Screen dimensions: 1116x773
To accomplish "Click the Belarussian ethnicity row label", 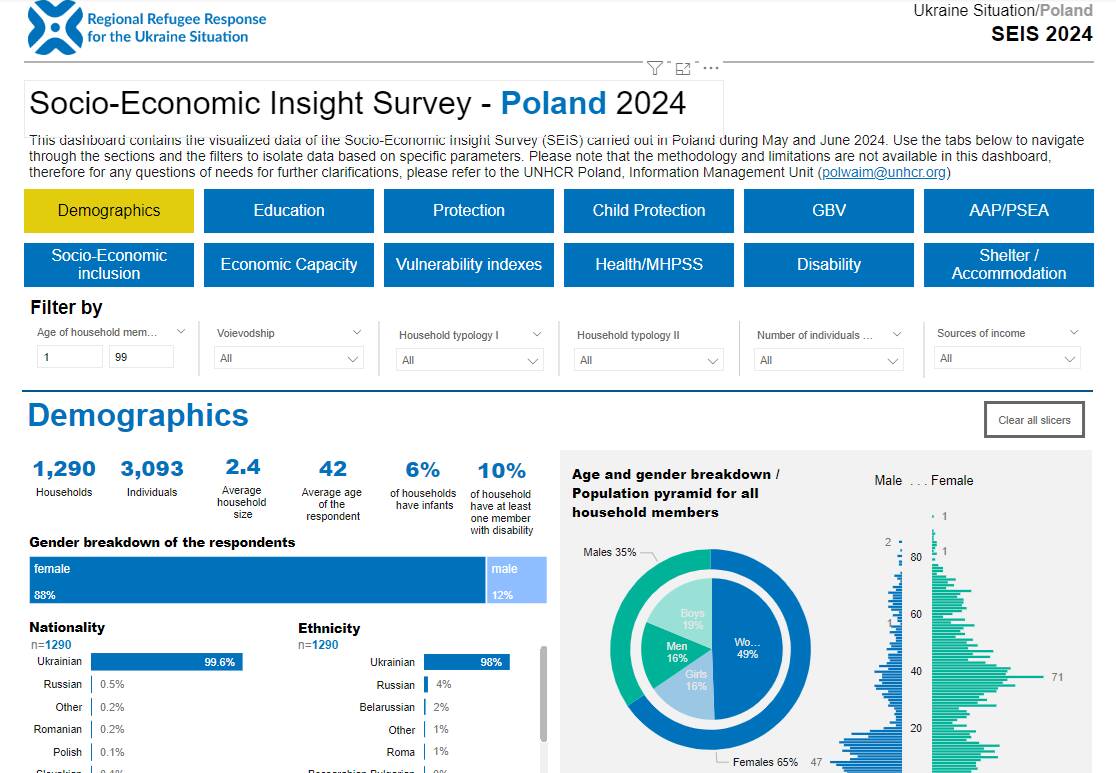I will click(387, 708).
